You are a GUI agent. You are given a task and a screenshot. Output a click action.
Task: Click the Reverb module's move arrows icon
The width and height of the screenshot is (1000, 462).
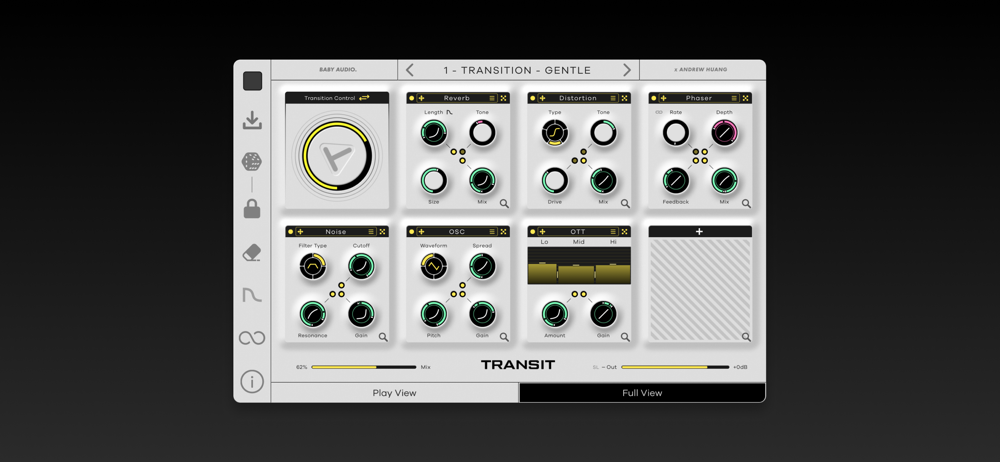(421, 98)
